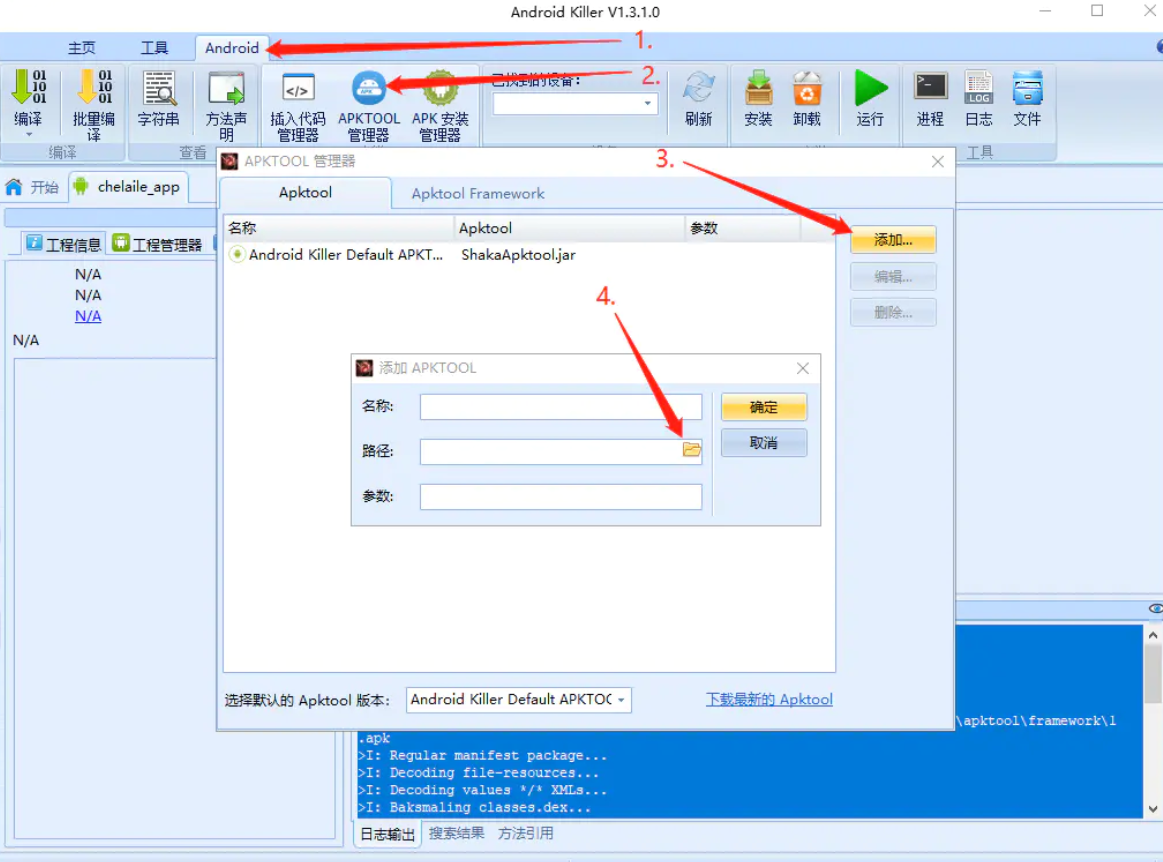Click the folder browse icon in 路径 field
The width and height of the screenshot is (1163, 862).
click(691, 450)
